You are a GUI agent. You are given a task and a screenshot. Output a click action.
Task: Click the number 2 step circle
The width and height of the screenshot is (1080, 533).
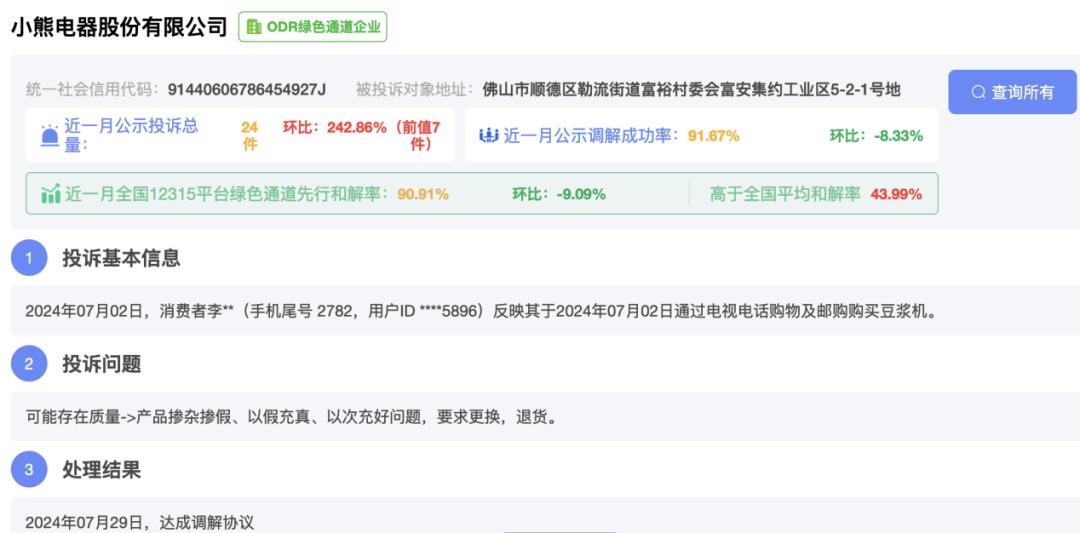pyautogui.click(x=29, y=364)
